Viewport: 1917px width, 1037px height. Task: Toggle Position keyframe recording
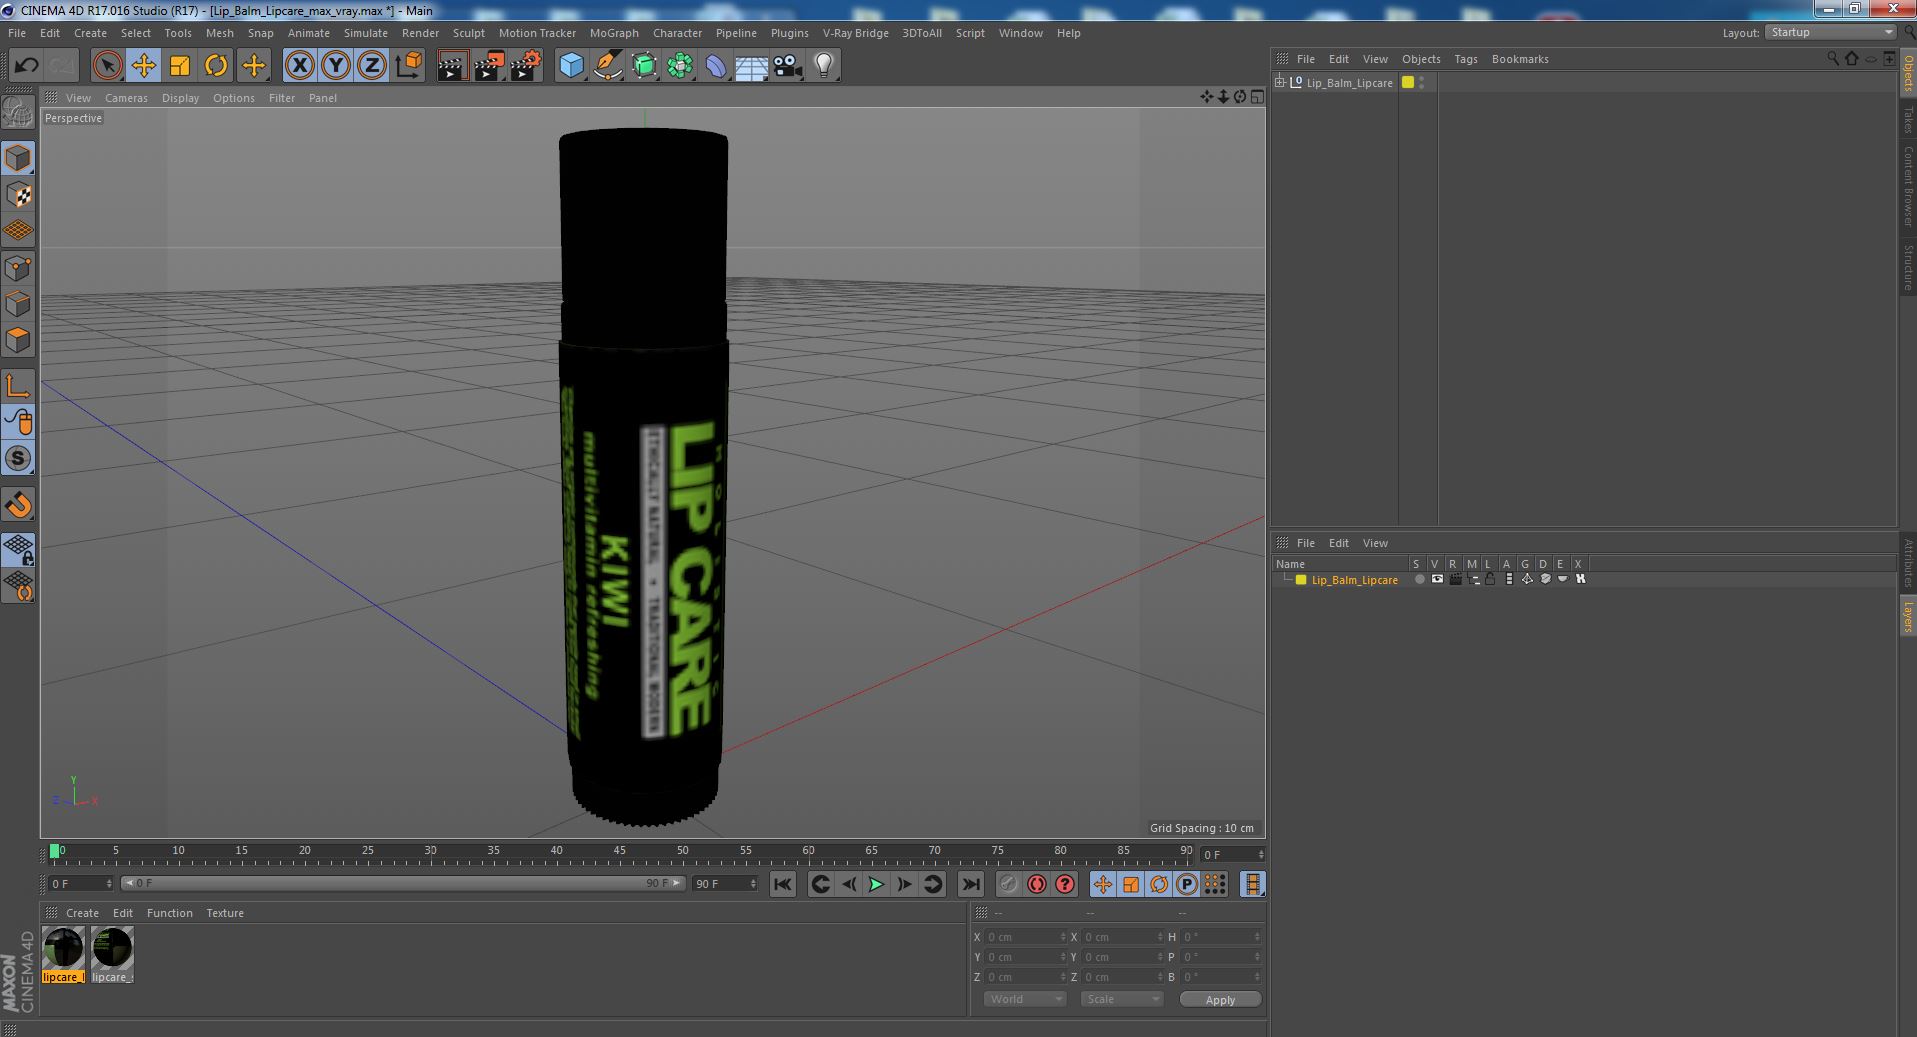coord(1102,884)
